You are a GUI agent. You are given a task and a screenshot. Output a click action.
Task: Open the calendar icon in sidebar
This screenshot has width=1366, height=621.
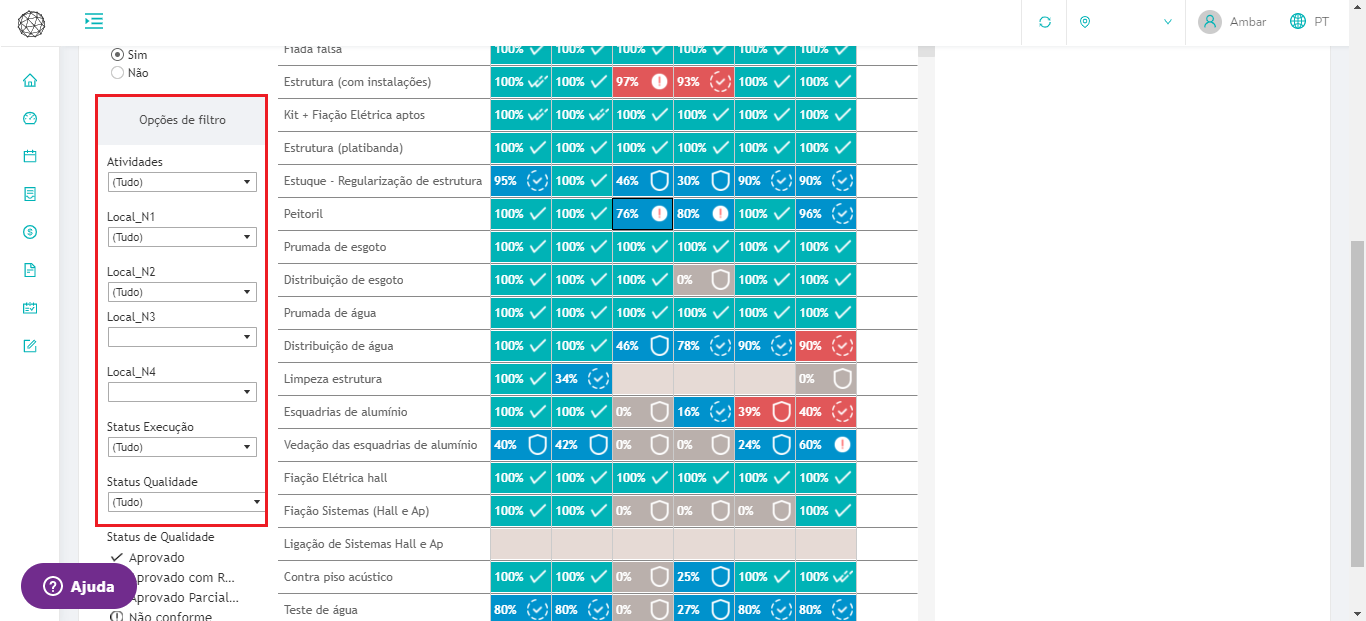[x=30, y=156]
